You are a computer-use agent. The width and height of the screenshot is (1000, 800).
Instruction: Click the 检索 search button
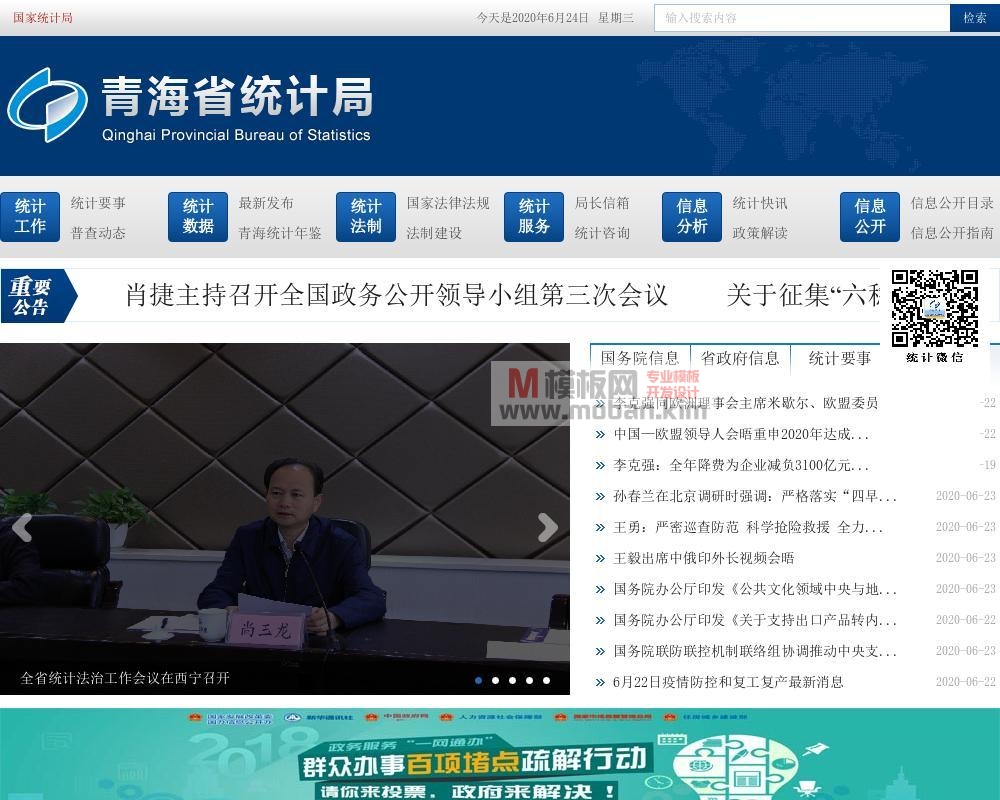click(974, 18)
